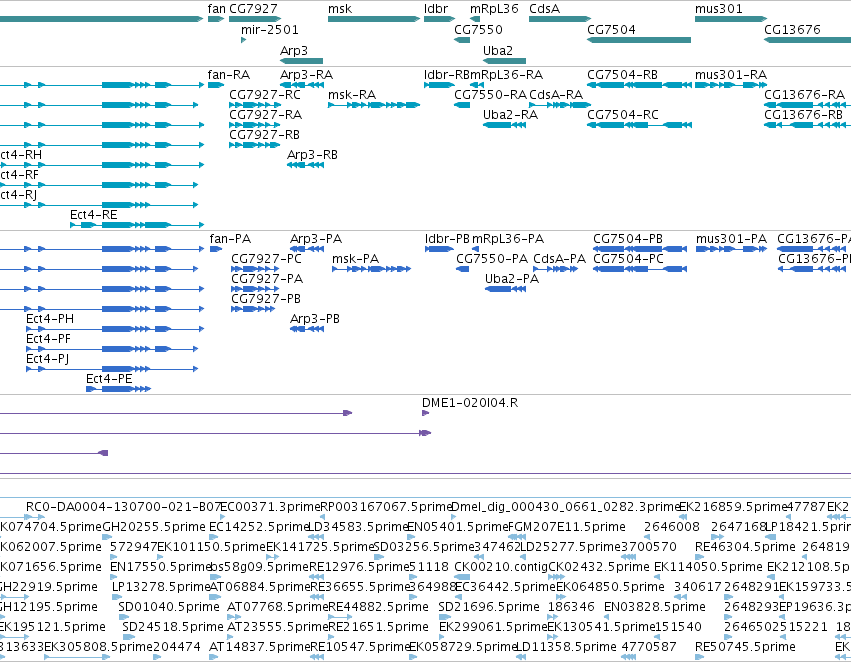This screenshot has width=851, height=662.
Task: Open EST FGM207E11.5prime
Action: [567, 527]
